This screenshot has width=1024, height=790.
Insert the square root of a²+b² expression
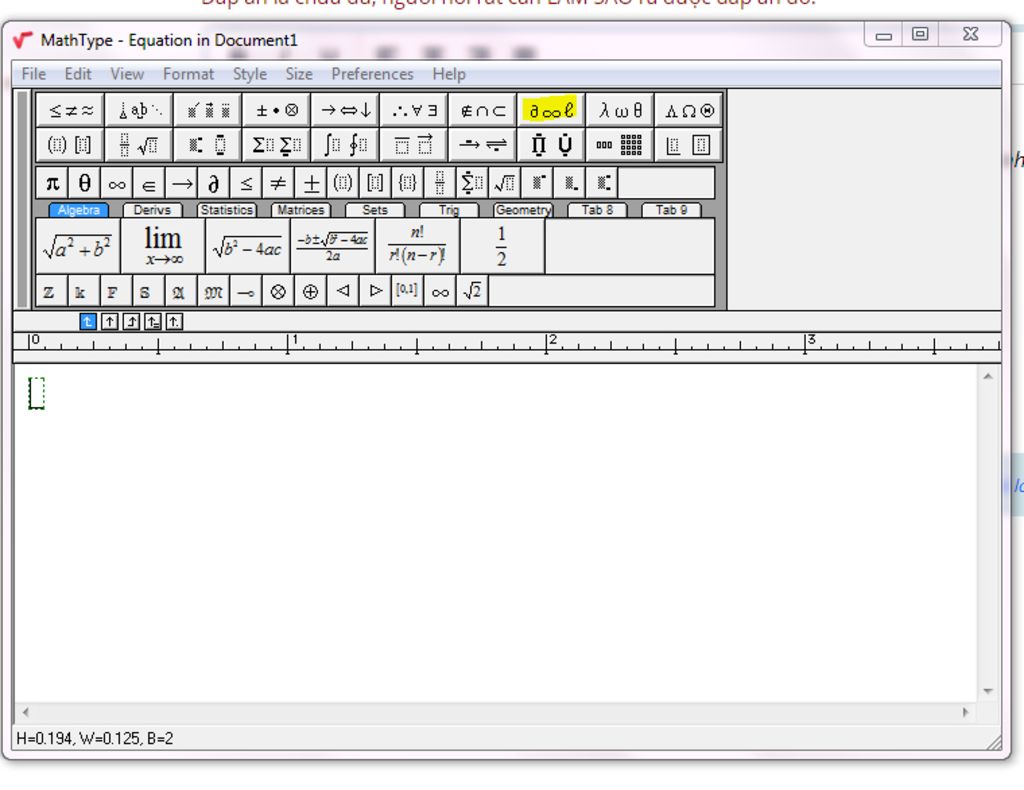coord(78,246)
